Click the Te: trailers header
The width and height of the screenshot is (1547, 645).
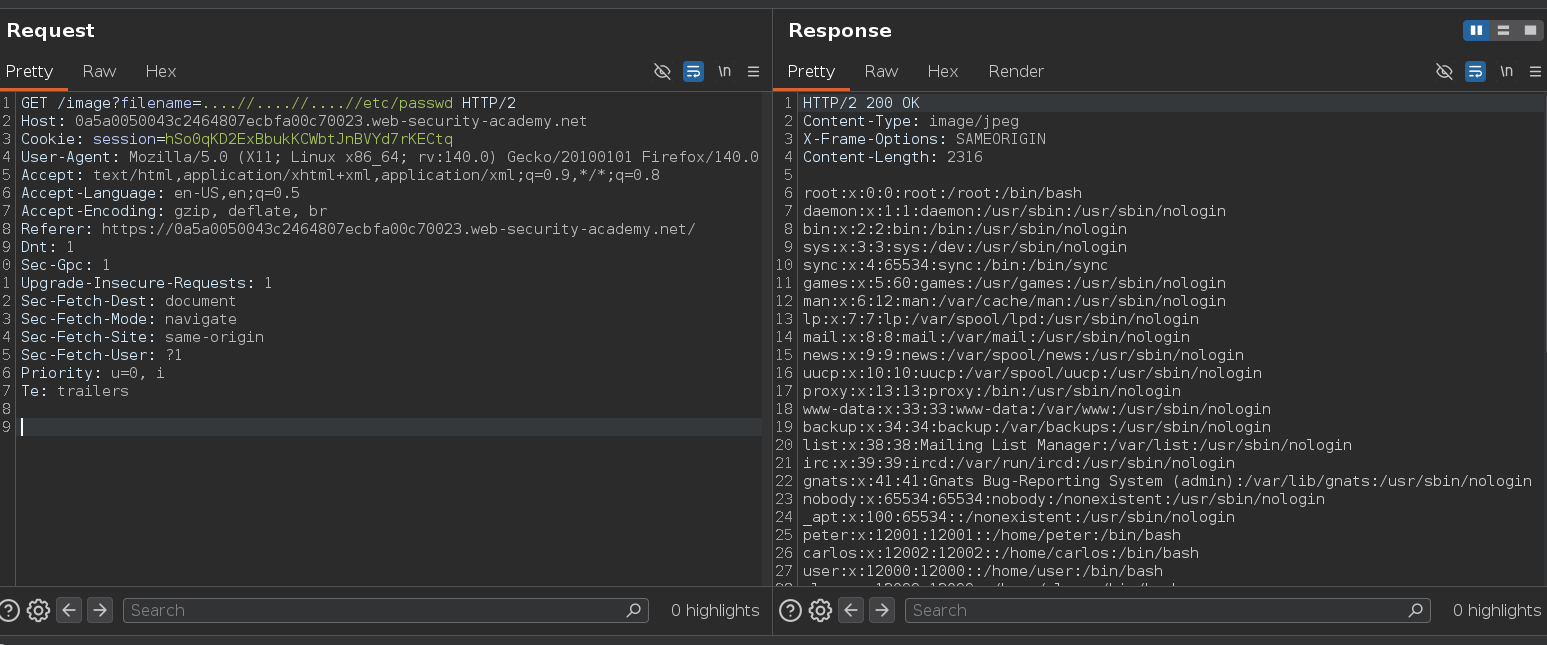click(75, 391)
